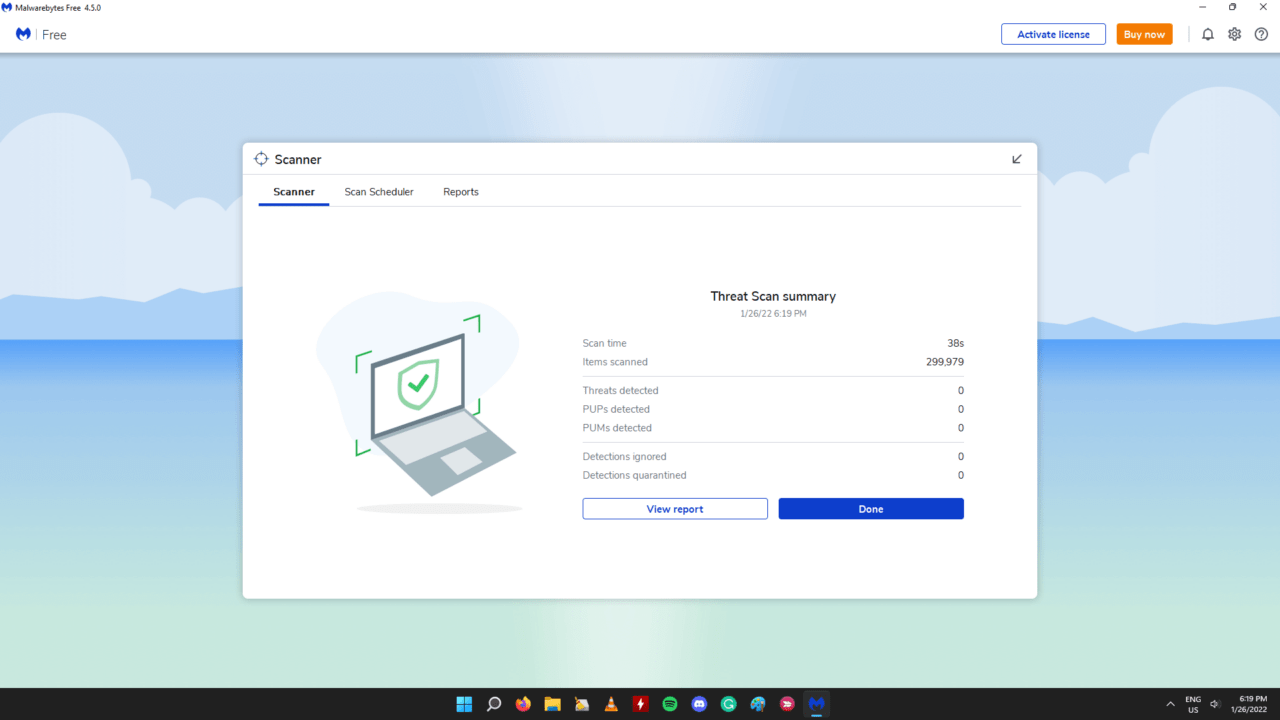1280x720 pixels.
Task: Switch to the Reports tab
Action: (461, 192)
